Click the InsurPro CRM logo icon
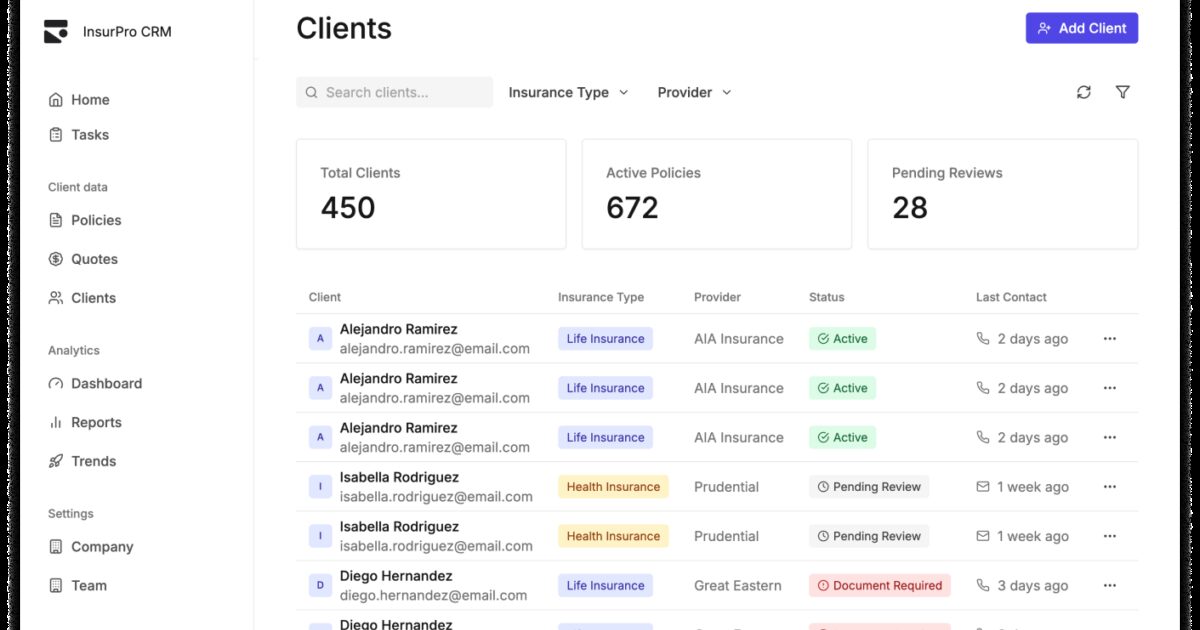Screen dimensions: 1200x630 56,31
